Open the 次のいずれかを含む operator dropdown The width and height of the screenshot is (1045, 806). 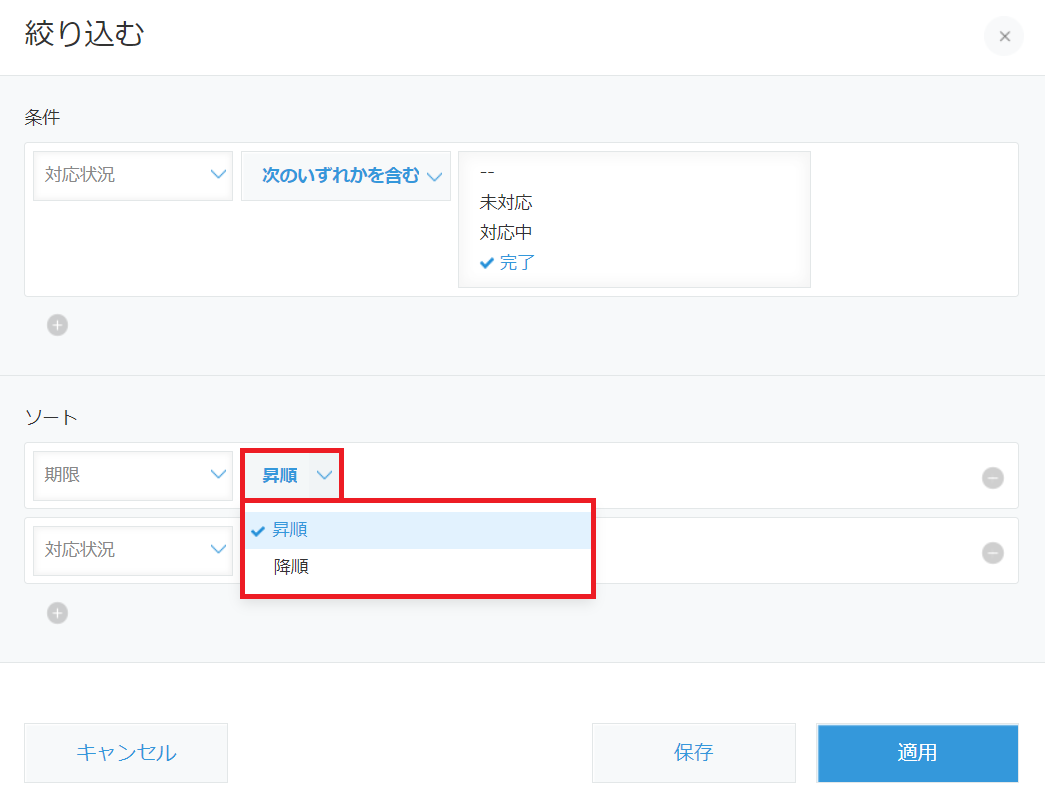pos(346,176)
